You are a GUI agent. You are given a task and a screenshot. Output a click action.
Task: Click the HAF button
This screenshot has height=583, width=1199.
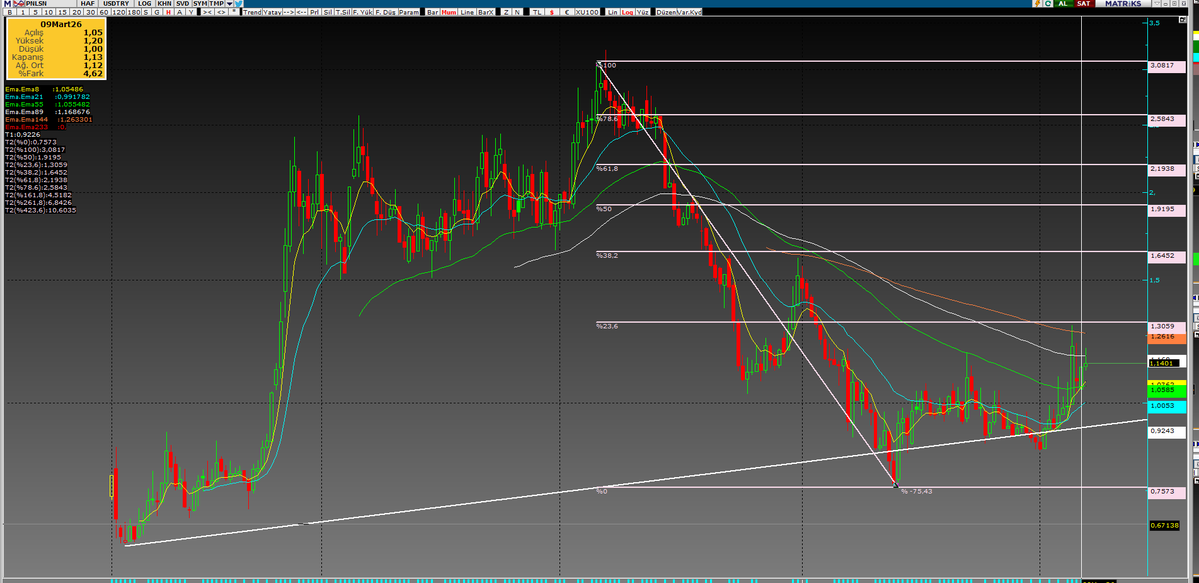pos(87,4)
